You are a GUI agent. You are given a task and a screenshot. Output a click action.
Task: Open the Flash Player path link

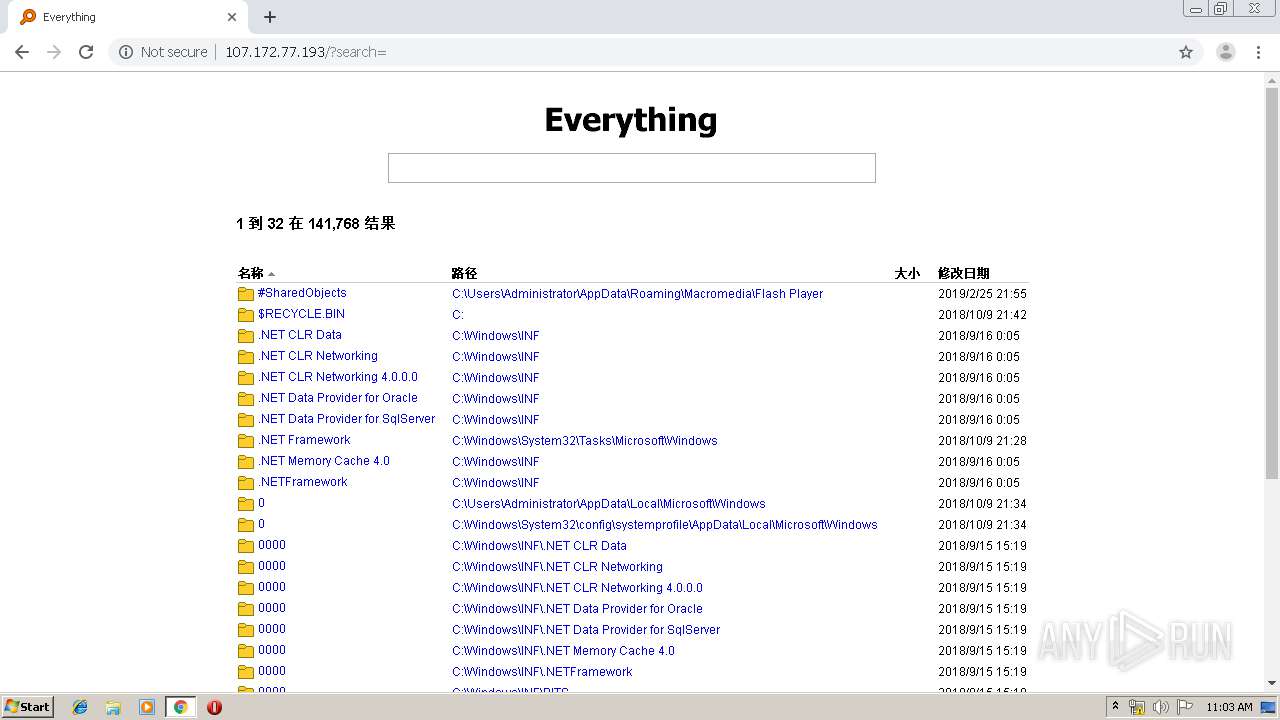coord(637,294)
